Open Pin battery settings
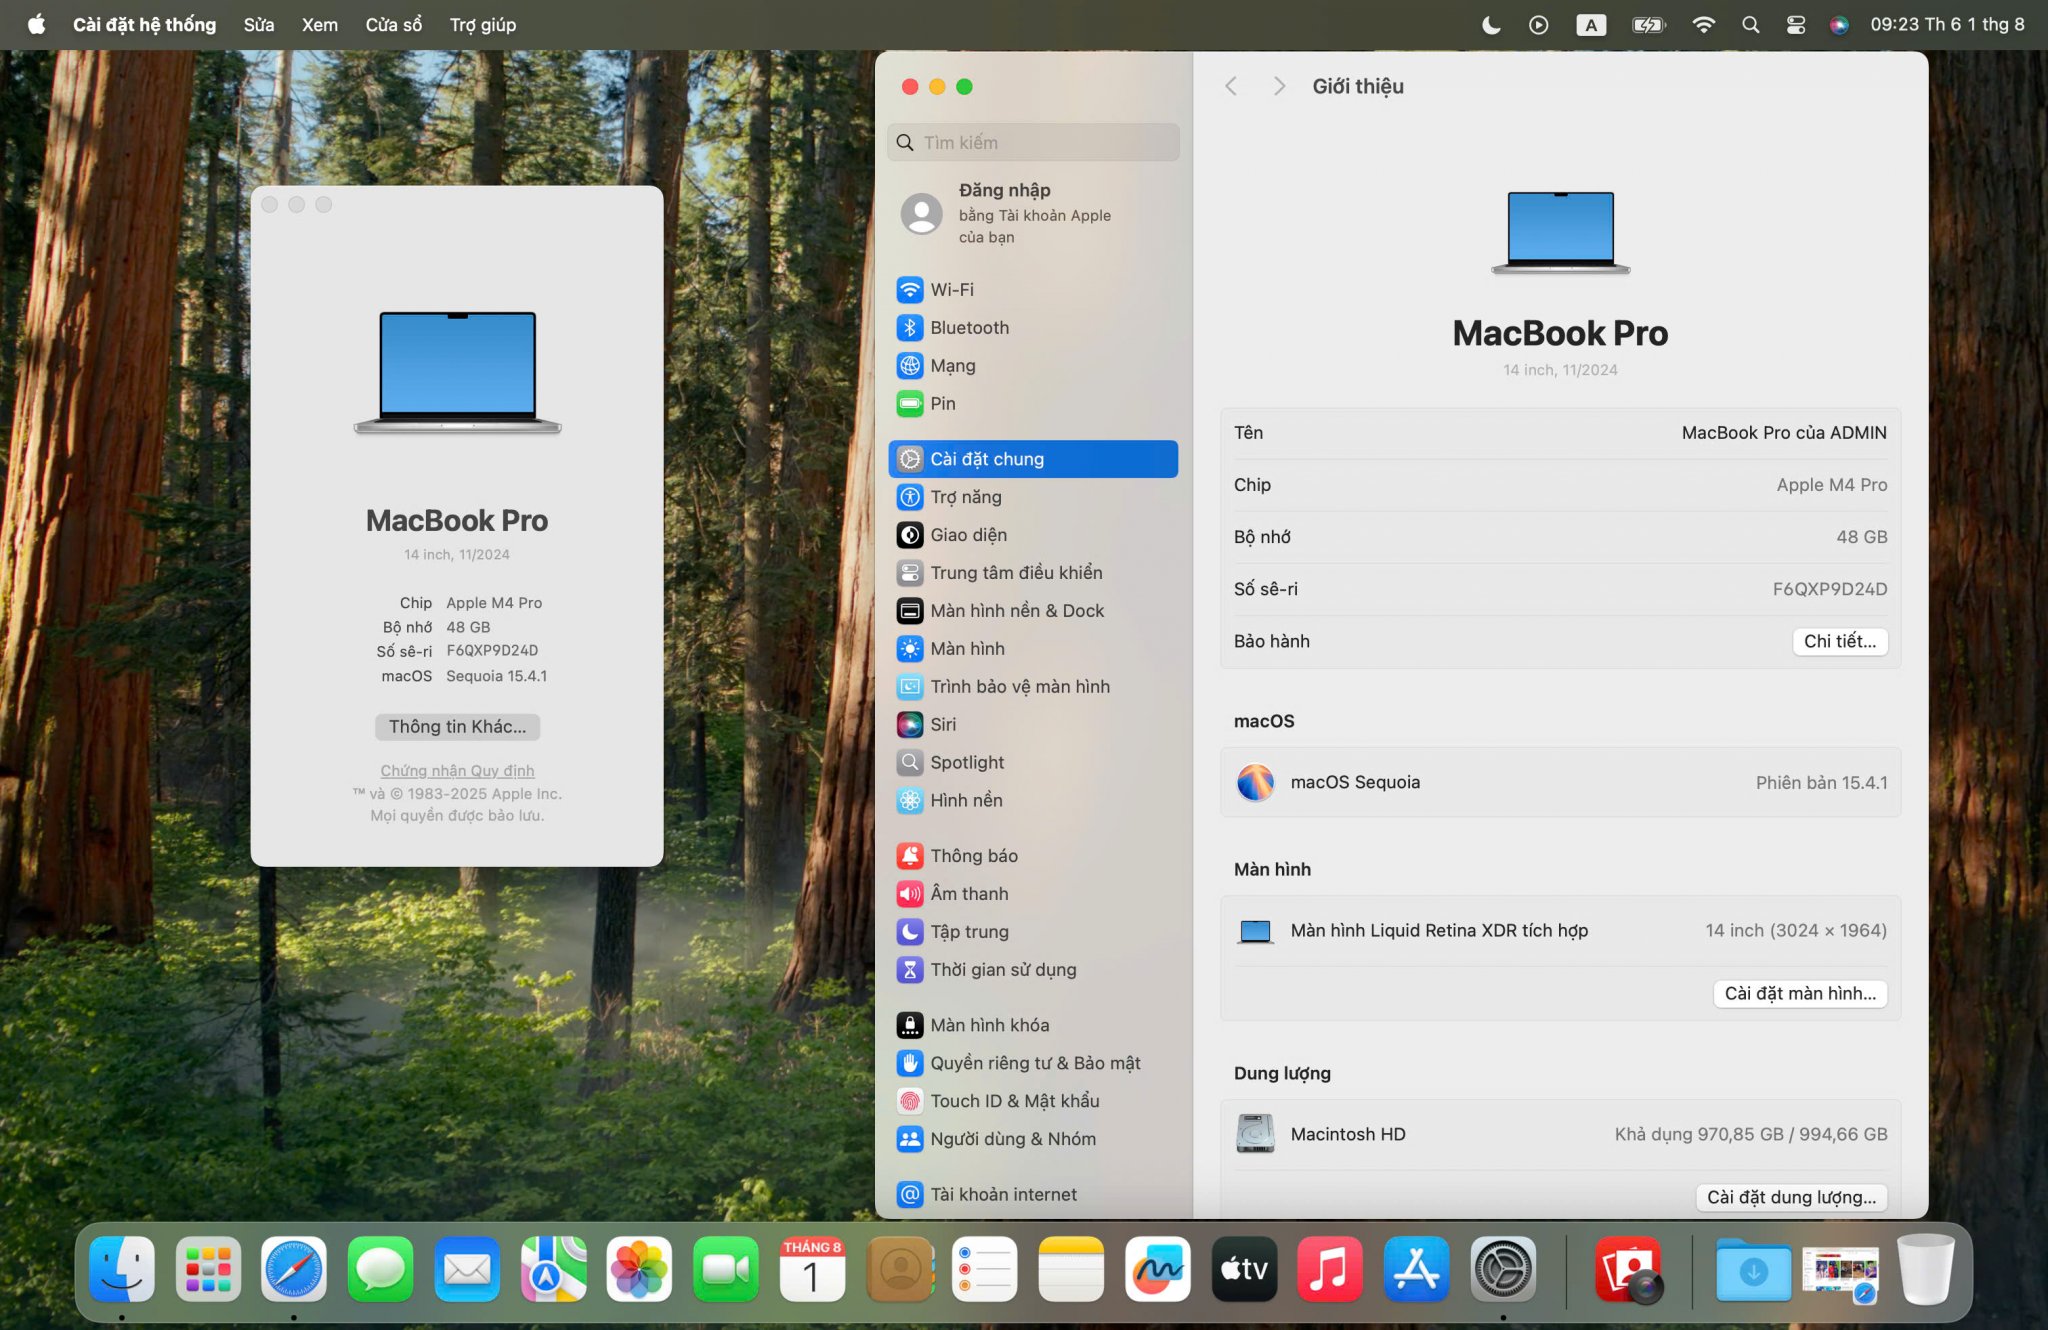 [1033, 403]
